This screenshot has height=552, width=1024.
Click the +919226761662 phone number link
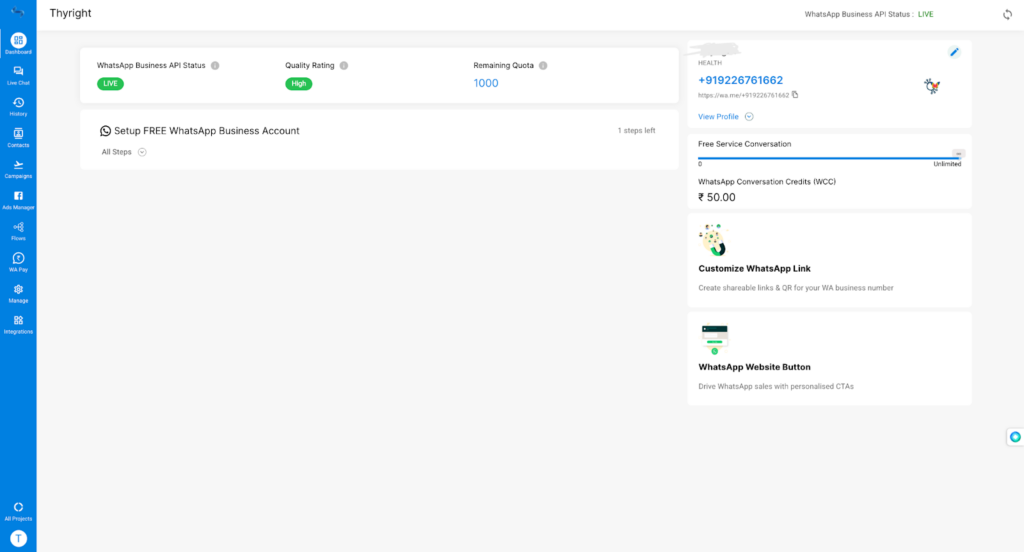740,80
